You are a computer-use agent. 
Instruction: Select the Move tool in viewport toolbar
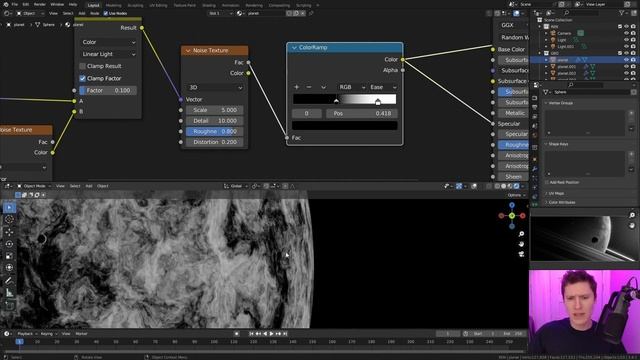(9, 232)
